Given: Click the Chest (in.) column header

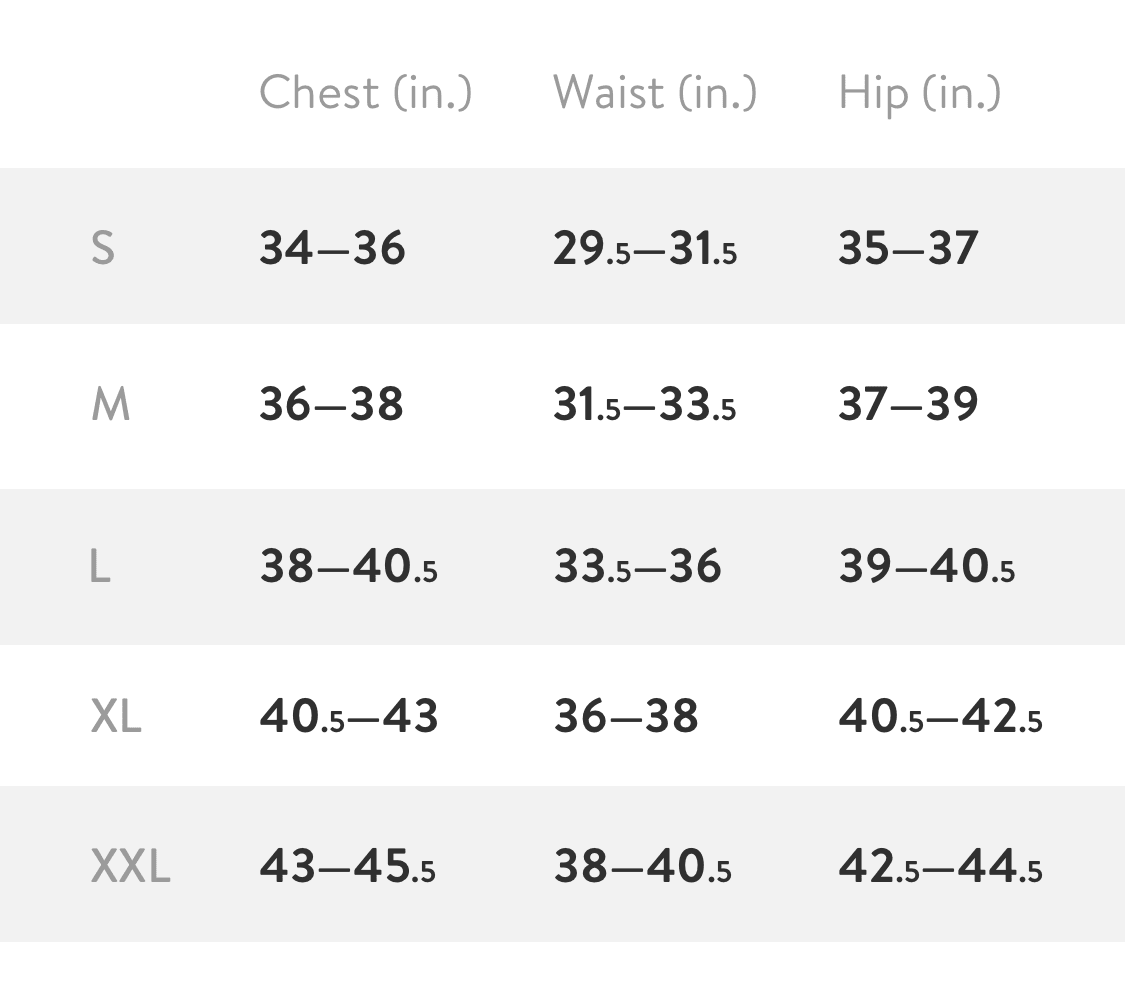Looking at the screenshot, I should click(x=365, y=93).
